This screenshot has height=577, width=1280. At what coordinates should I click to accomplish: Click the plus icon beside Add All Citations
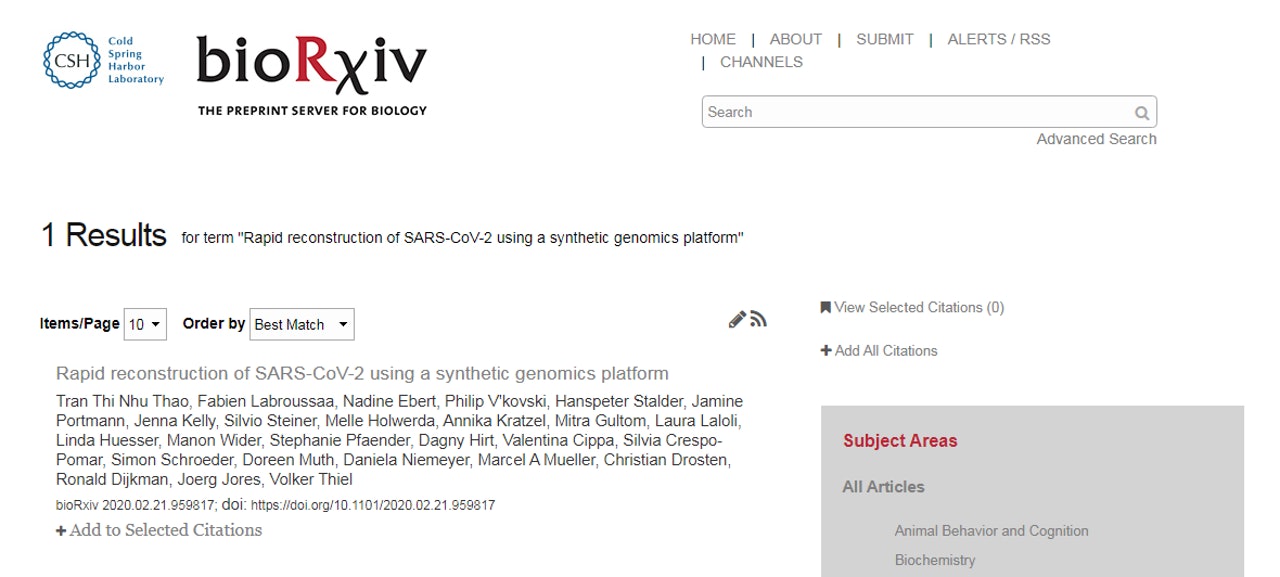826,351
